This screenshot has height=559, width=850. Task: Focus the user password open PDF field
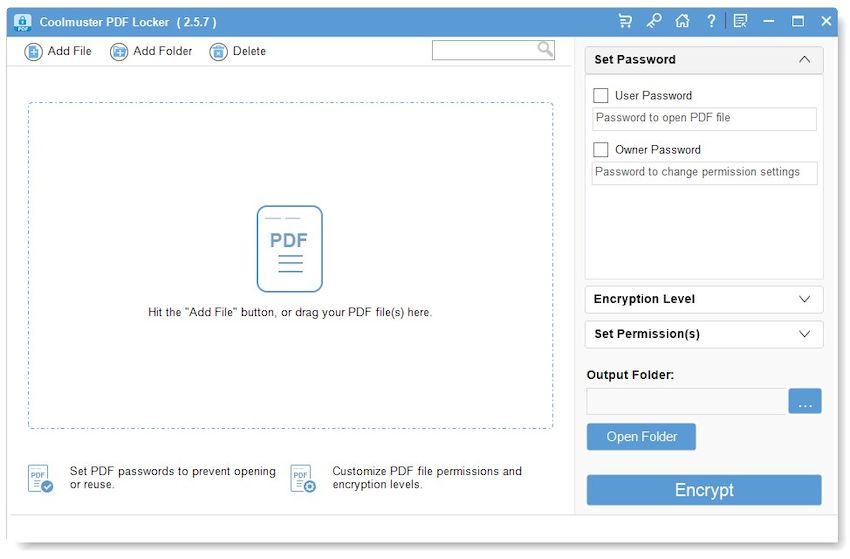pos(704,119)
